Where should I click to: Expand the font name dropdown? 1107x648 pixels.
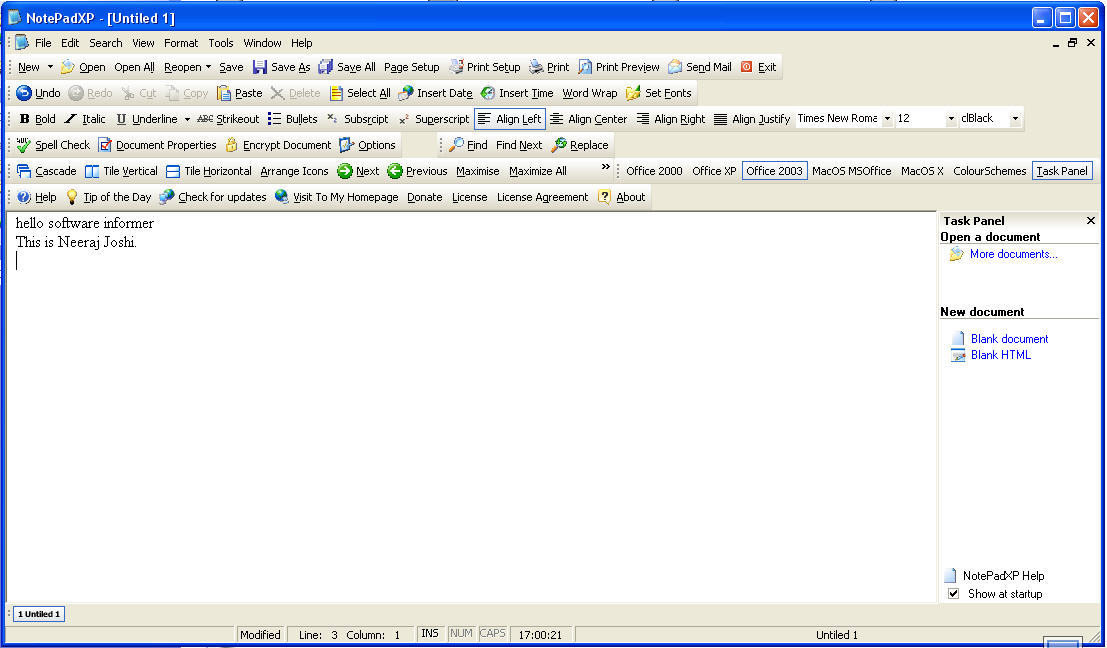[x=887, y=119]
